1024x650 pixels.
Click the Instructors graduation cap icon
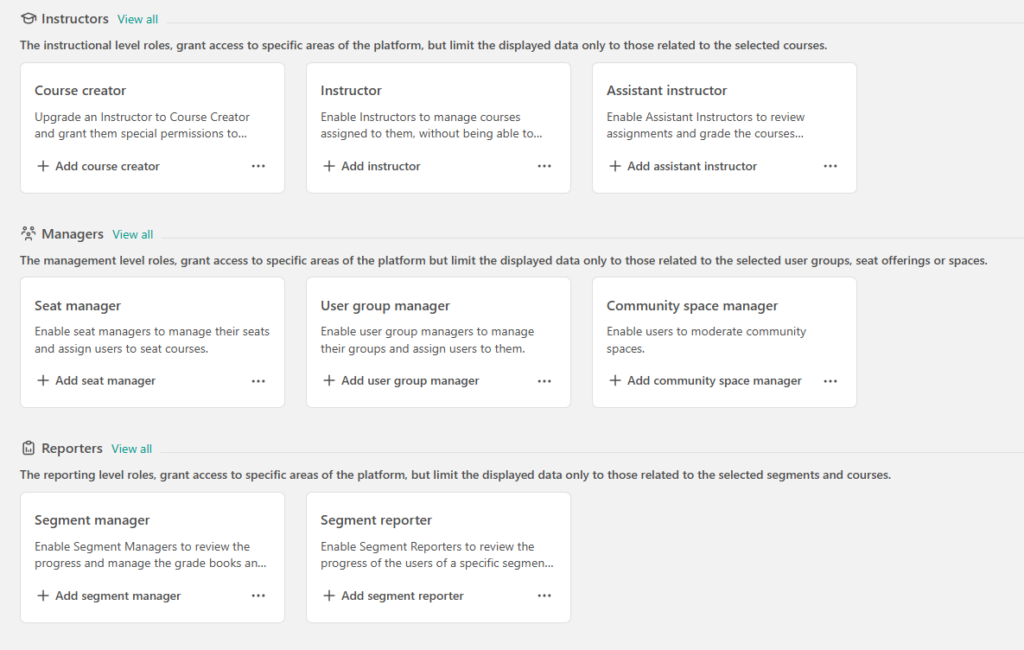(x=28, y=18)
